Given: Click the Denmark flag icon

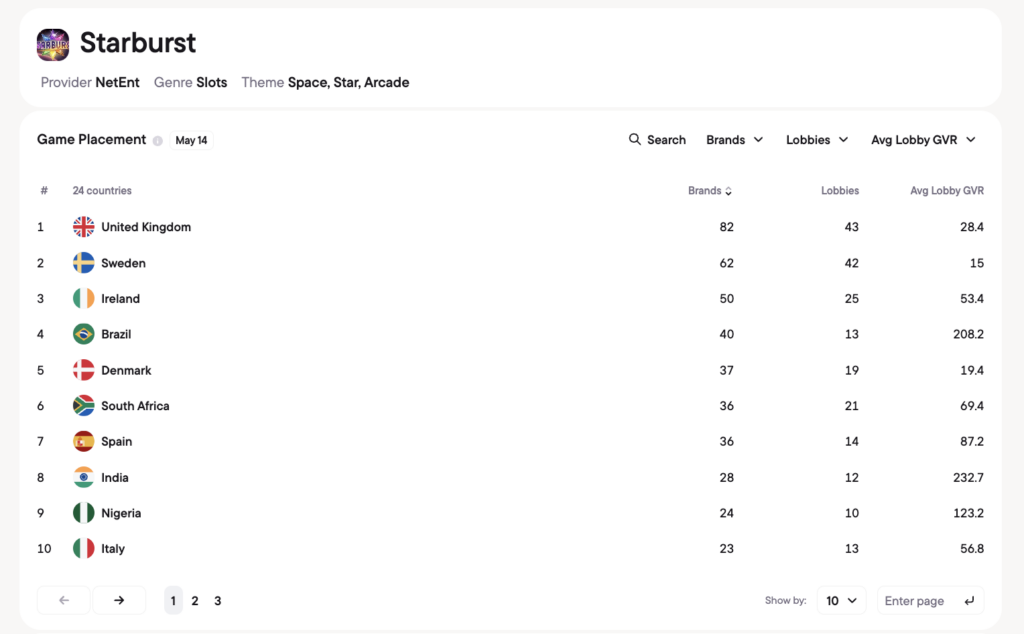Looking at the screenshot, I should tap(84, 370).
